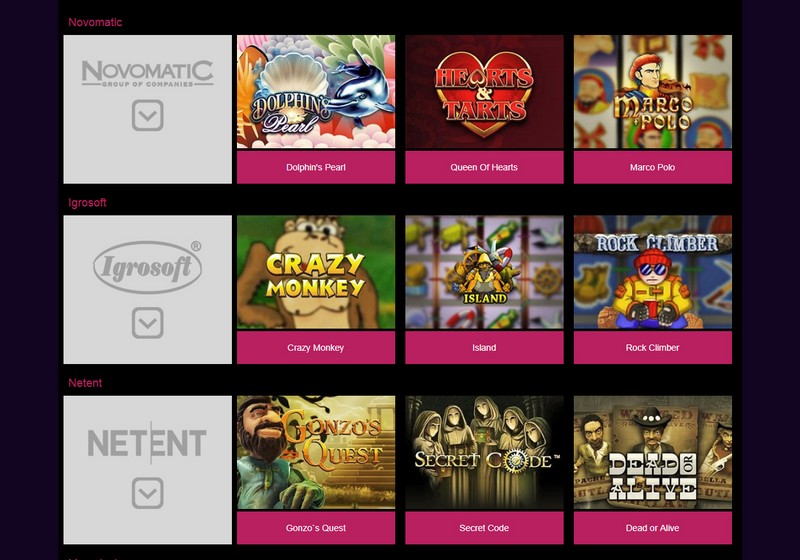Open the Rock Climber game image

653,272
